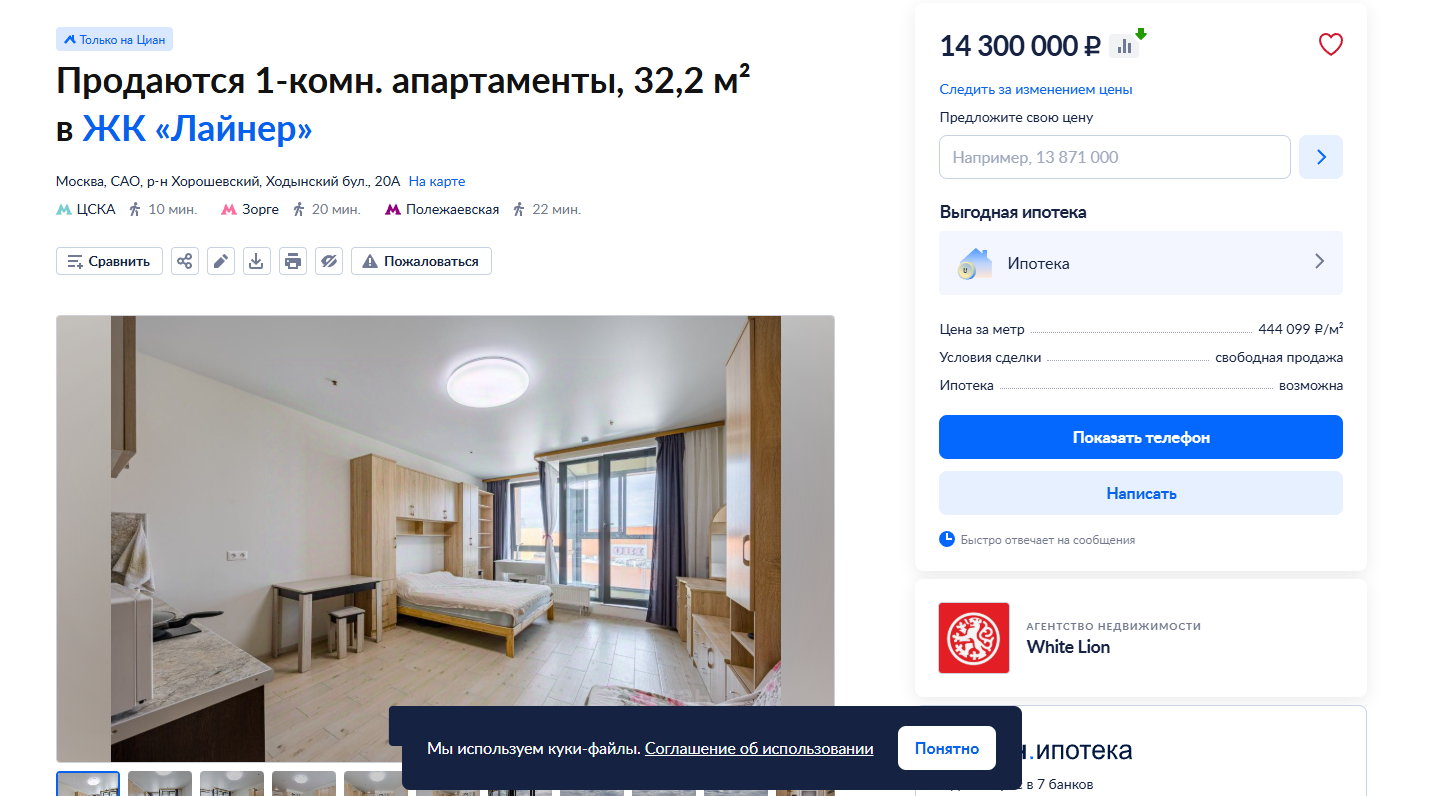The width and height of the screenshot is (1439, 796).
Task: Open the ЖК «Лайнер» link
Action: [197, 129]
